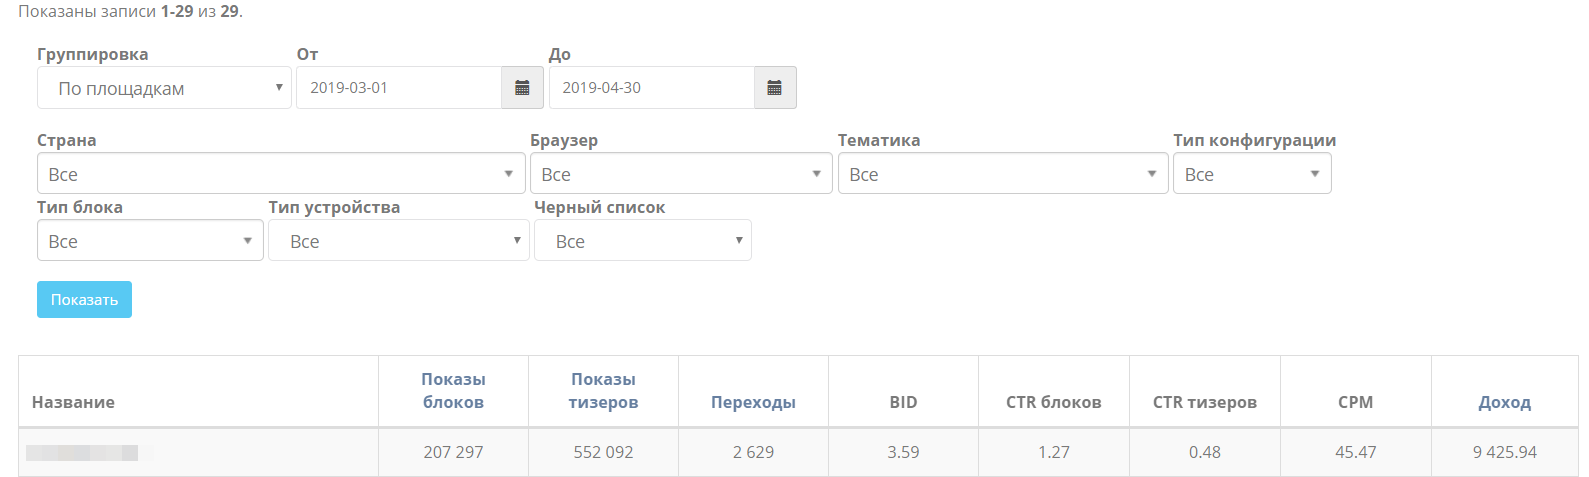Viewport: 1589px width, 477px height.
Task: Expand the Тематика dropdown
Action: pyautogui.click(x=1002, y=174)
